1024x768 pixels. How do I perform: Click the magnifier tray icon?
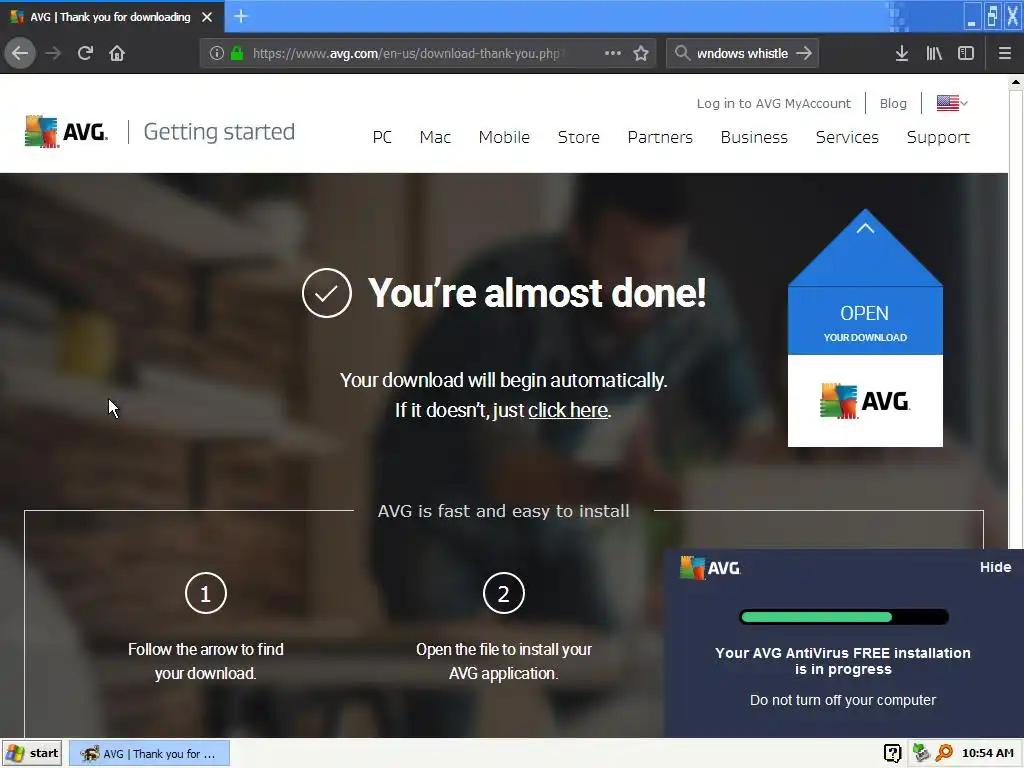(944, 753)
